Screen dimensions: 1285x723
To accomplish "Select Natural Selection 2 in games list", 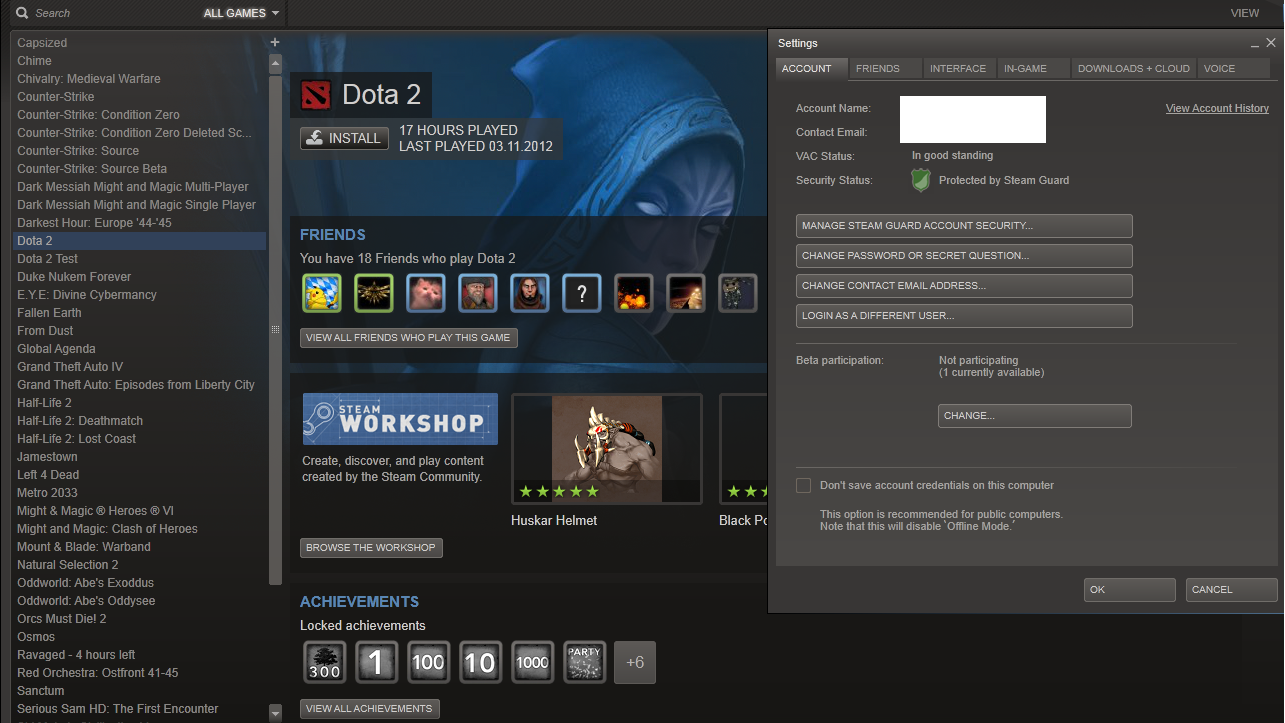I will pyautogui.click(x=139, y=565).
